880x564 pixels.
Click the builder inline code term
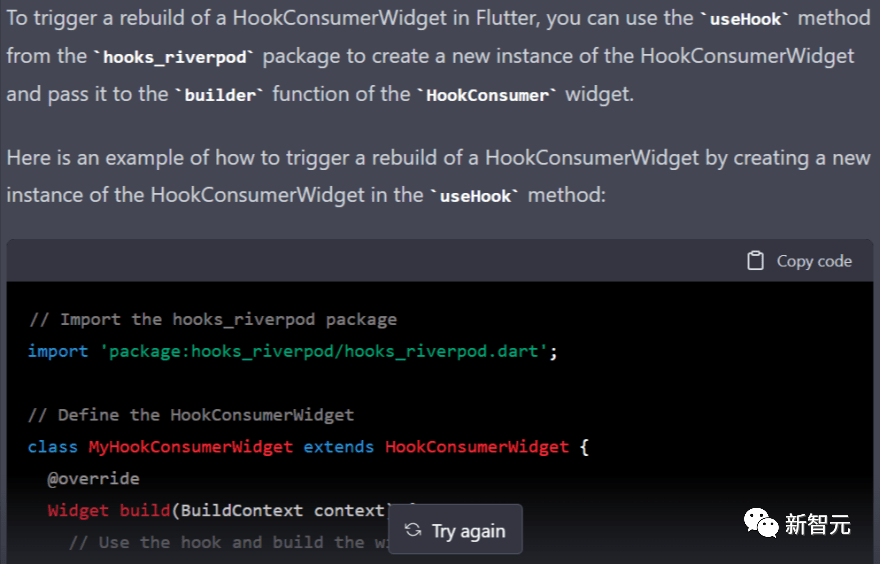(x=220, y=95)
